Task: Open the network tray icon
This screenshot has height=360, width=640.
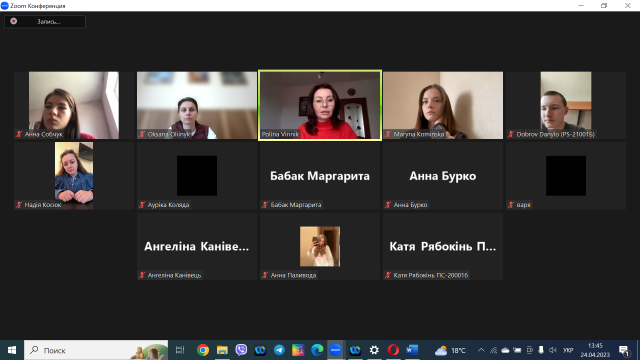Action: [493, 350]
